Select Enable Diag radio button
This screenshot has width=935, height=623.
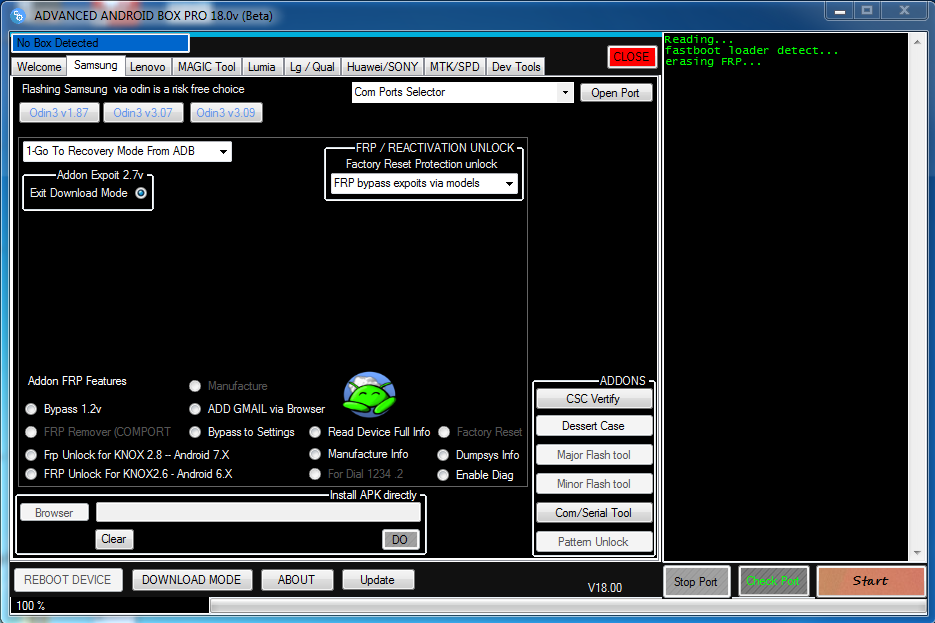(x=443, y=475)
